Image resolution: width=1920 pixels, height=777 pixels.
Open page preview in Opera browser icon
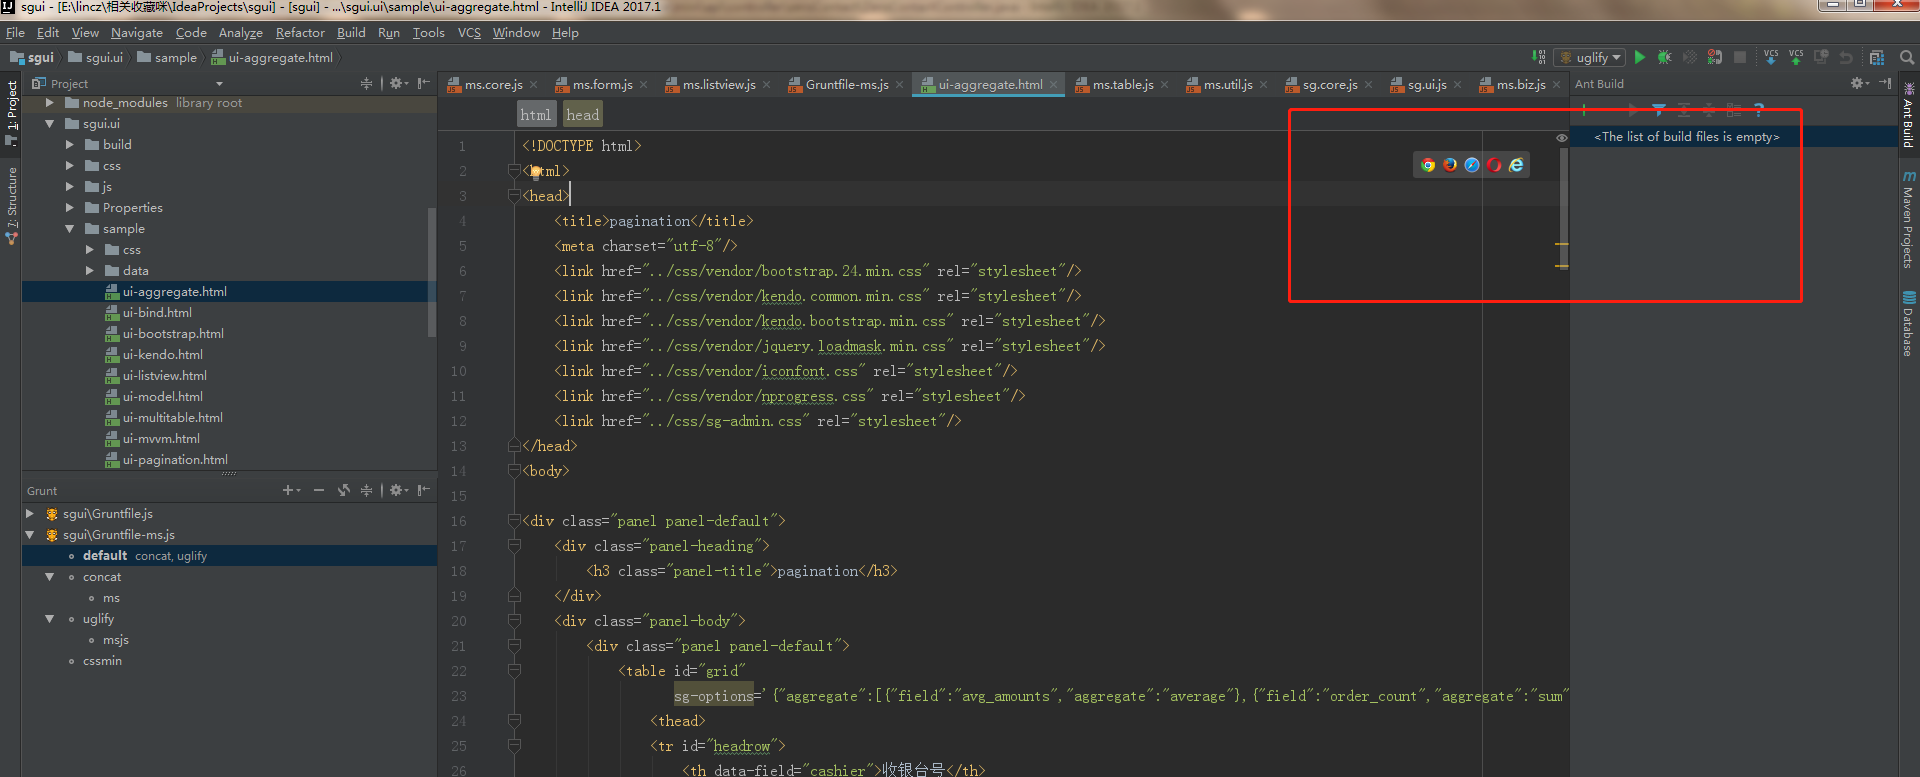point(1494,165)
